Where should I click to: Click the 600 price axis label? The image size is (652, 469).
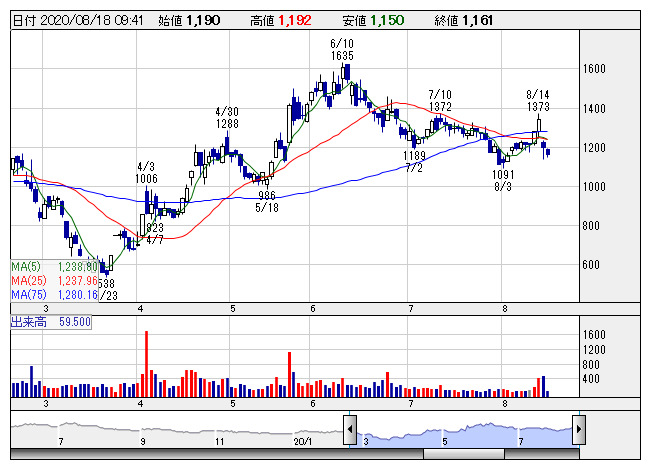[591, 265]
